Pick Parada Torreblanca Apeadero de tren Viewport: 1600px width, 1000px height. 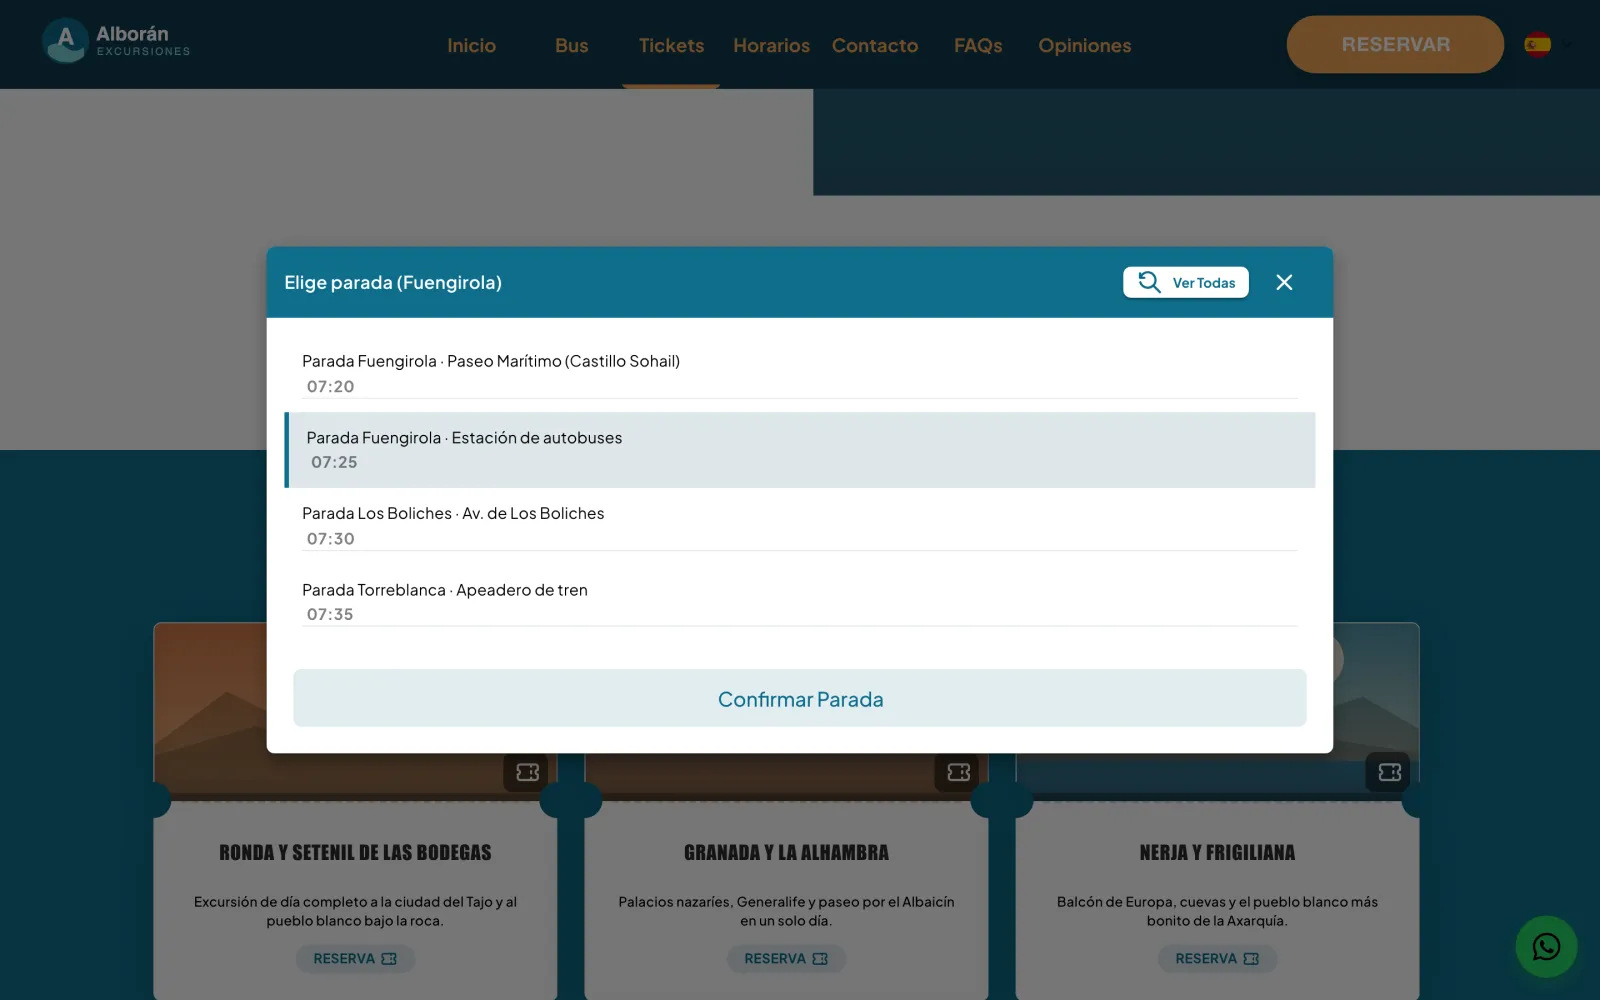[800, 602]
